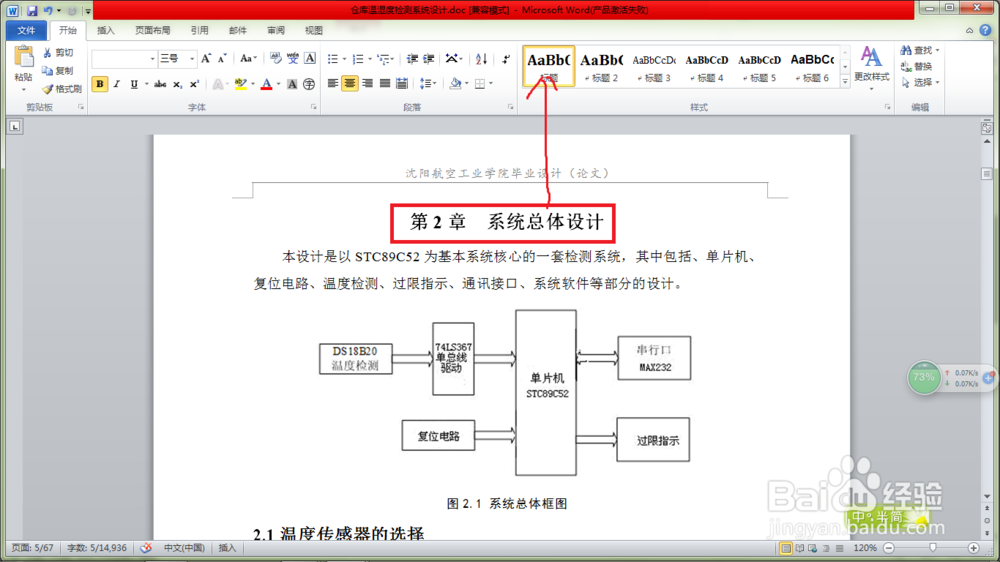Open the numbering list dropdown arrow

(369, 59)
